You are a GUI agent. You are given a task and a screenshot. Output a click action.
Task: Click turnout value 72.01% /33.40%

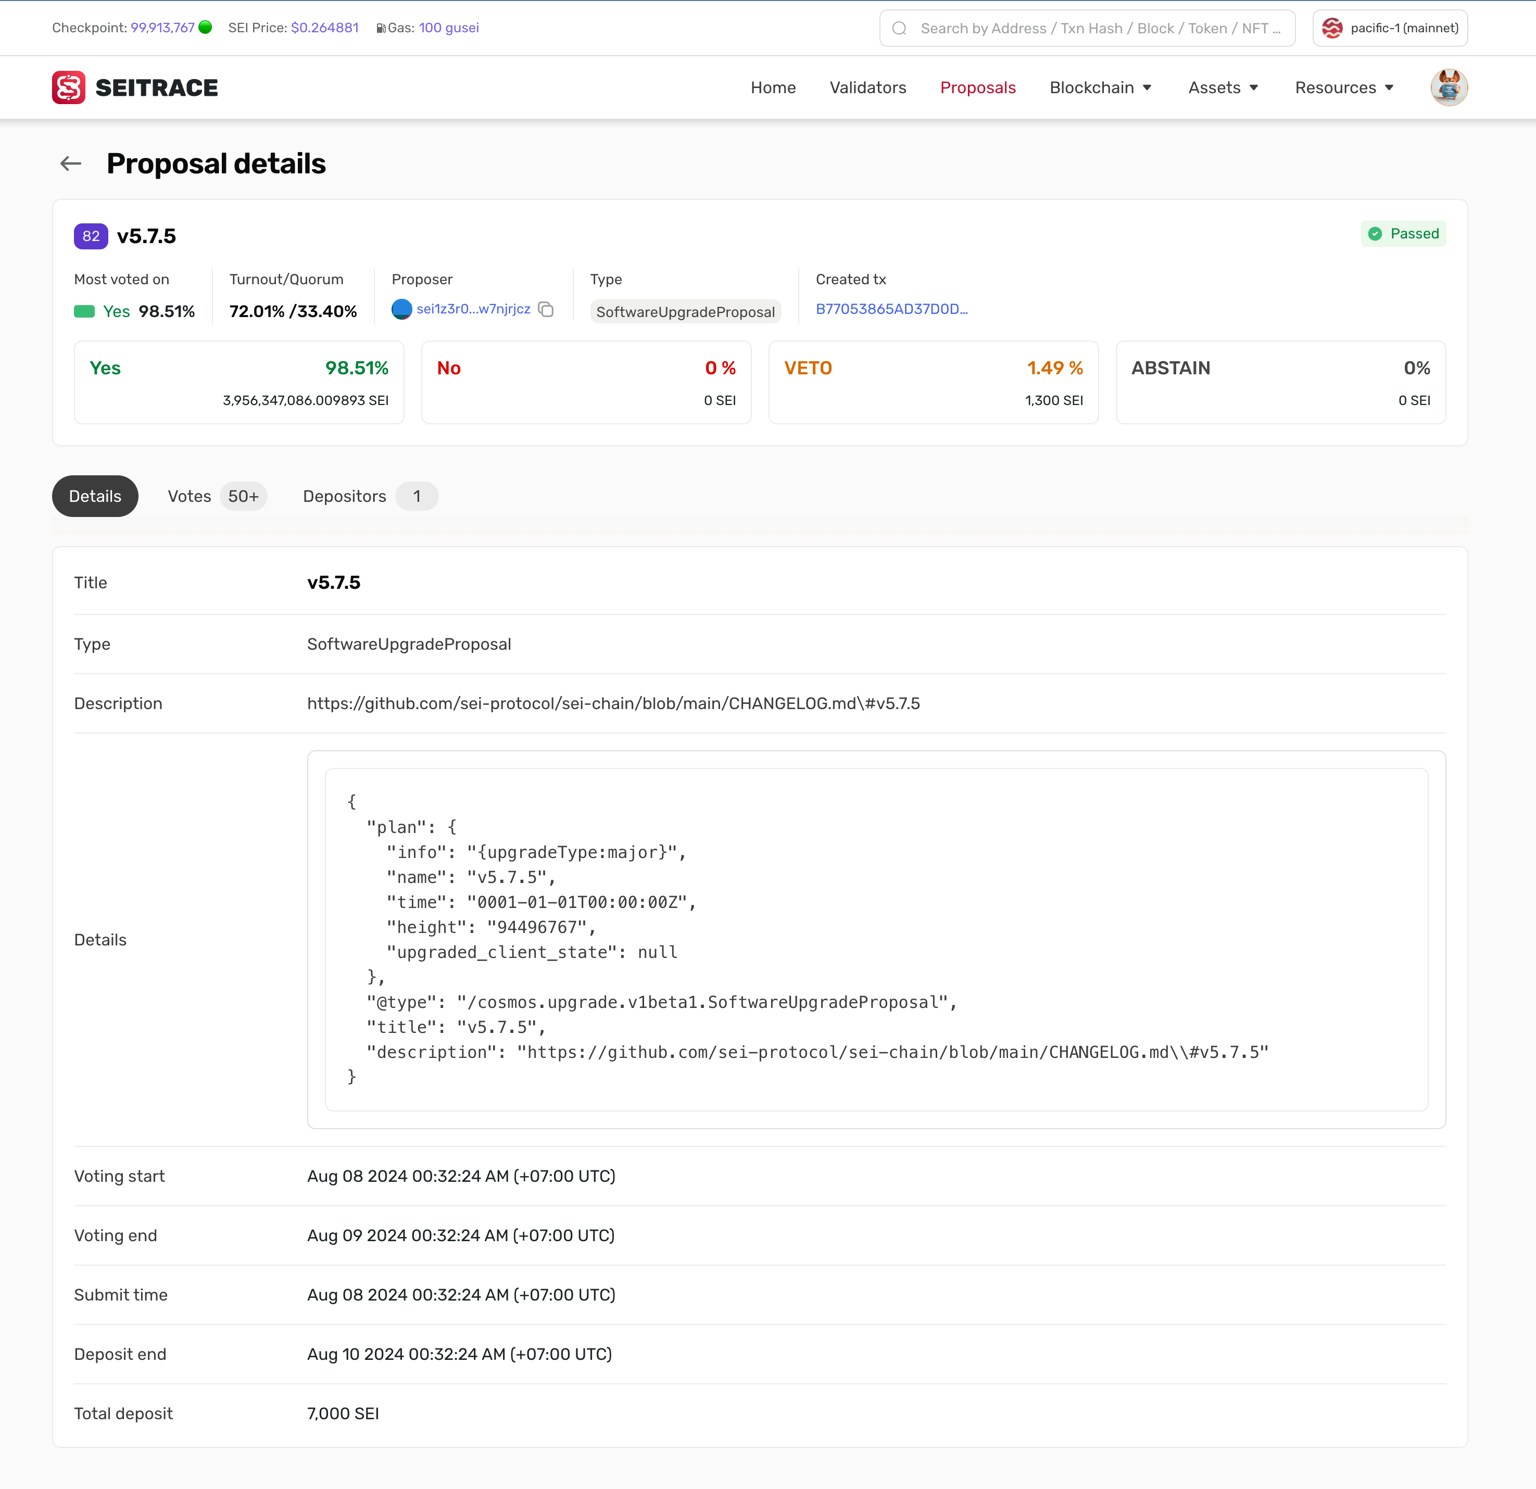[293, 311]
